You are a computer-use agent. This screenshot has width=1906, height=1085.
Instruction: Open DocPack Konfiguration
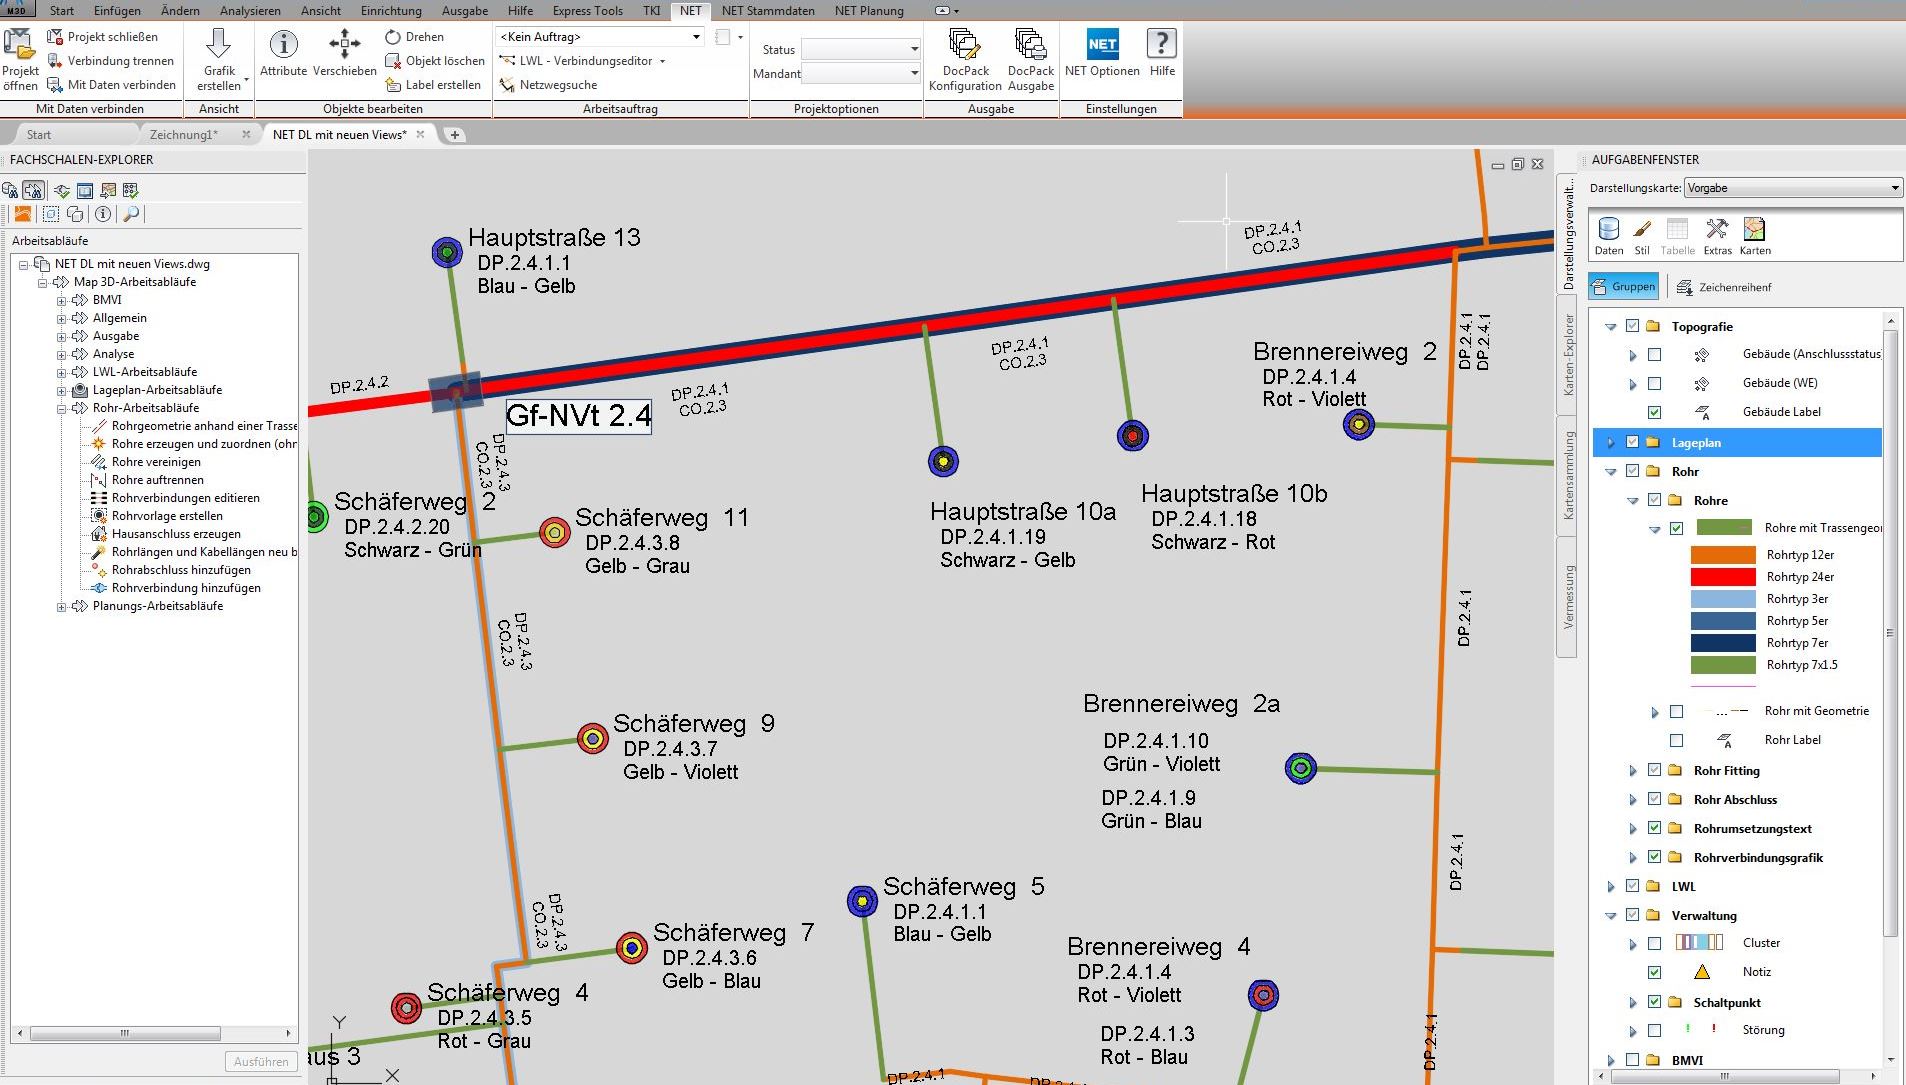point(965,44)
